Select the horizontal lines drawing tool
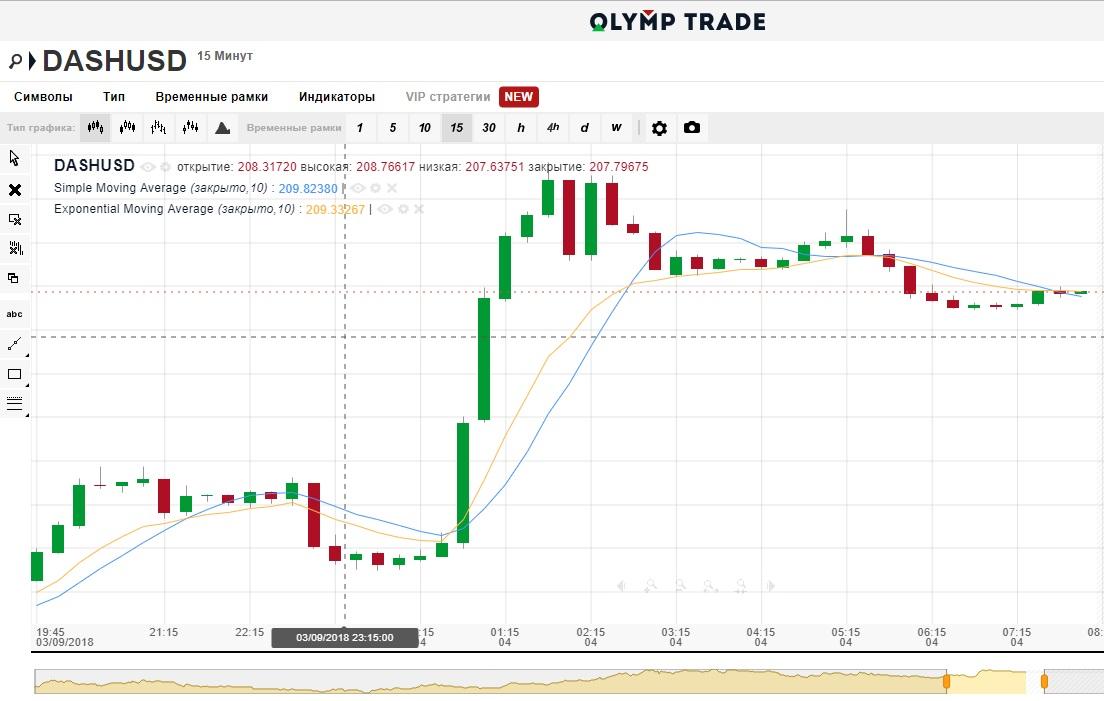This screenshot has width=1104, height=701. (15, 403)
